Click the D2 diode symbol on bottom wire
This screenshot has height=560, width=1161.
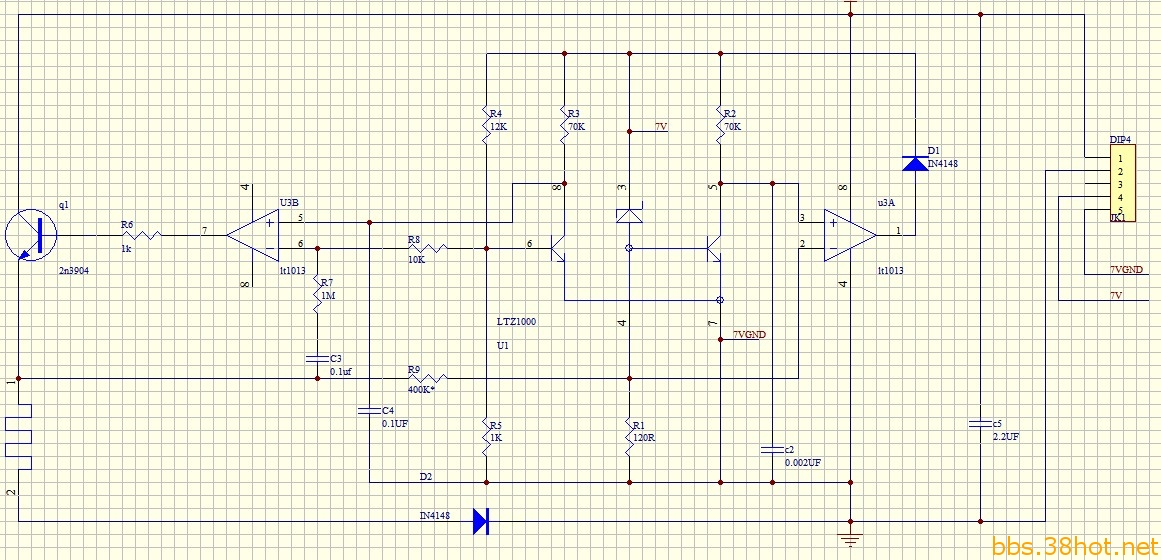tap(481, 521)
